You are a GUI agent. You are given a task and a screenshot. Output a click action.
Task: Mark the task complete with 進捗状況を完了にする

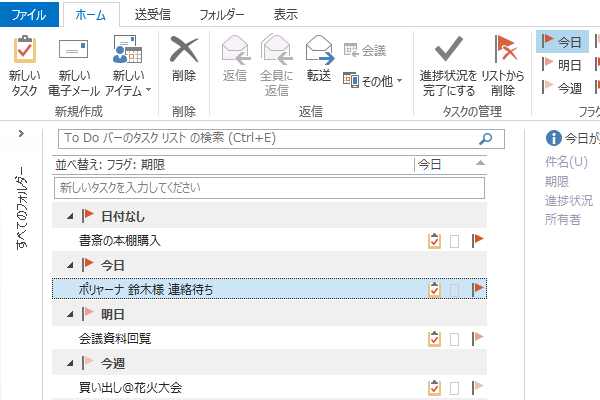click(448, 65)
